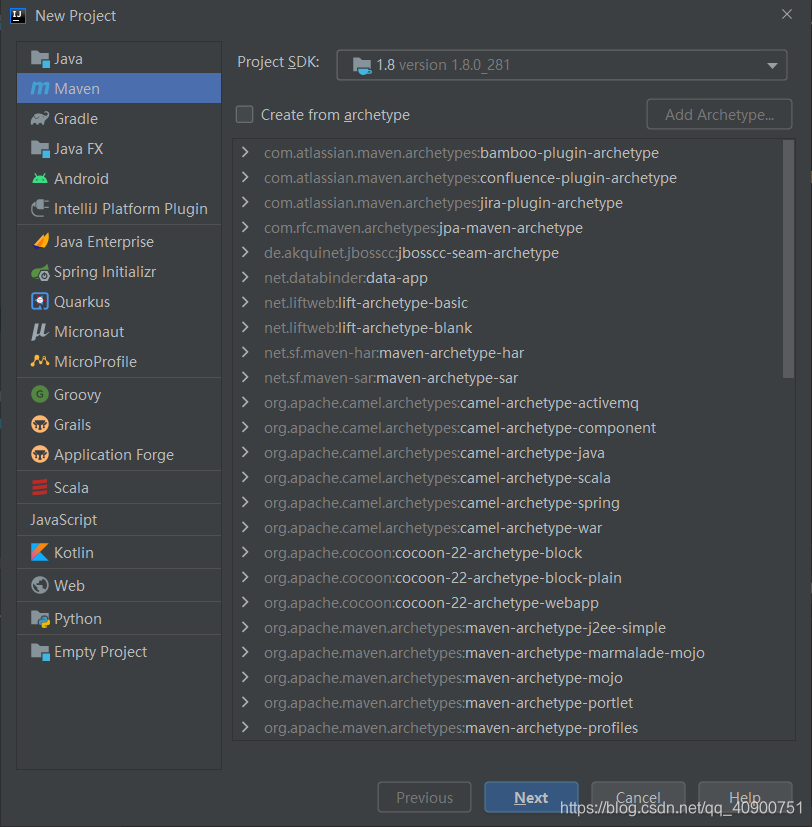Select Empty Project entry
Screen dimensions: 812x827
[119, 652]
